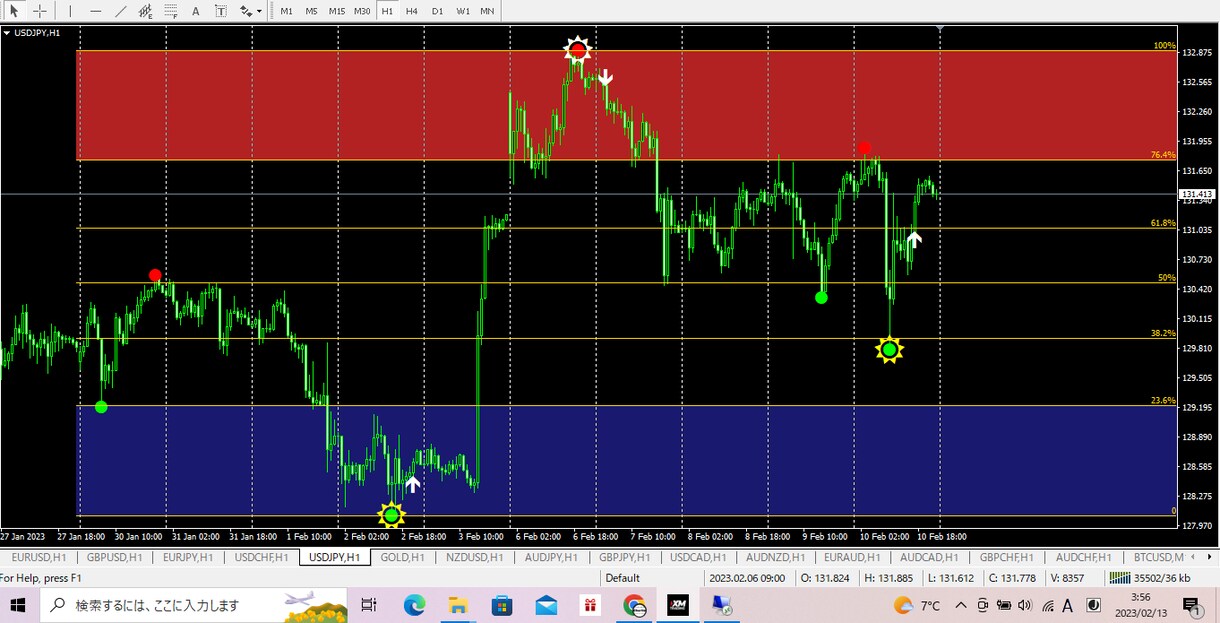Viewport: 1220px width, 623px height.
Task: Open Task View on the taskbar
Action: click(368, 605)
